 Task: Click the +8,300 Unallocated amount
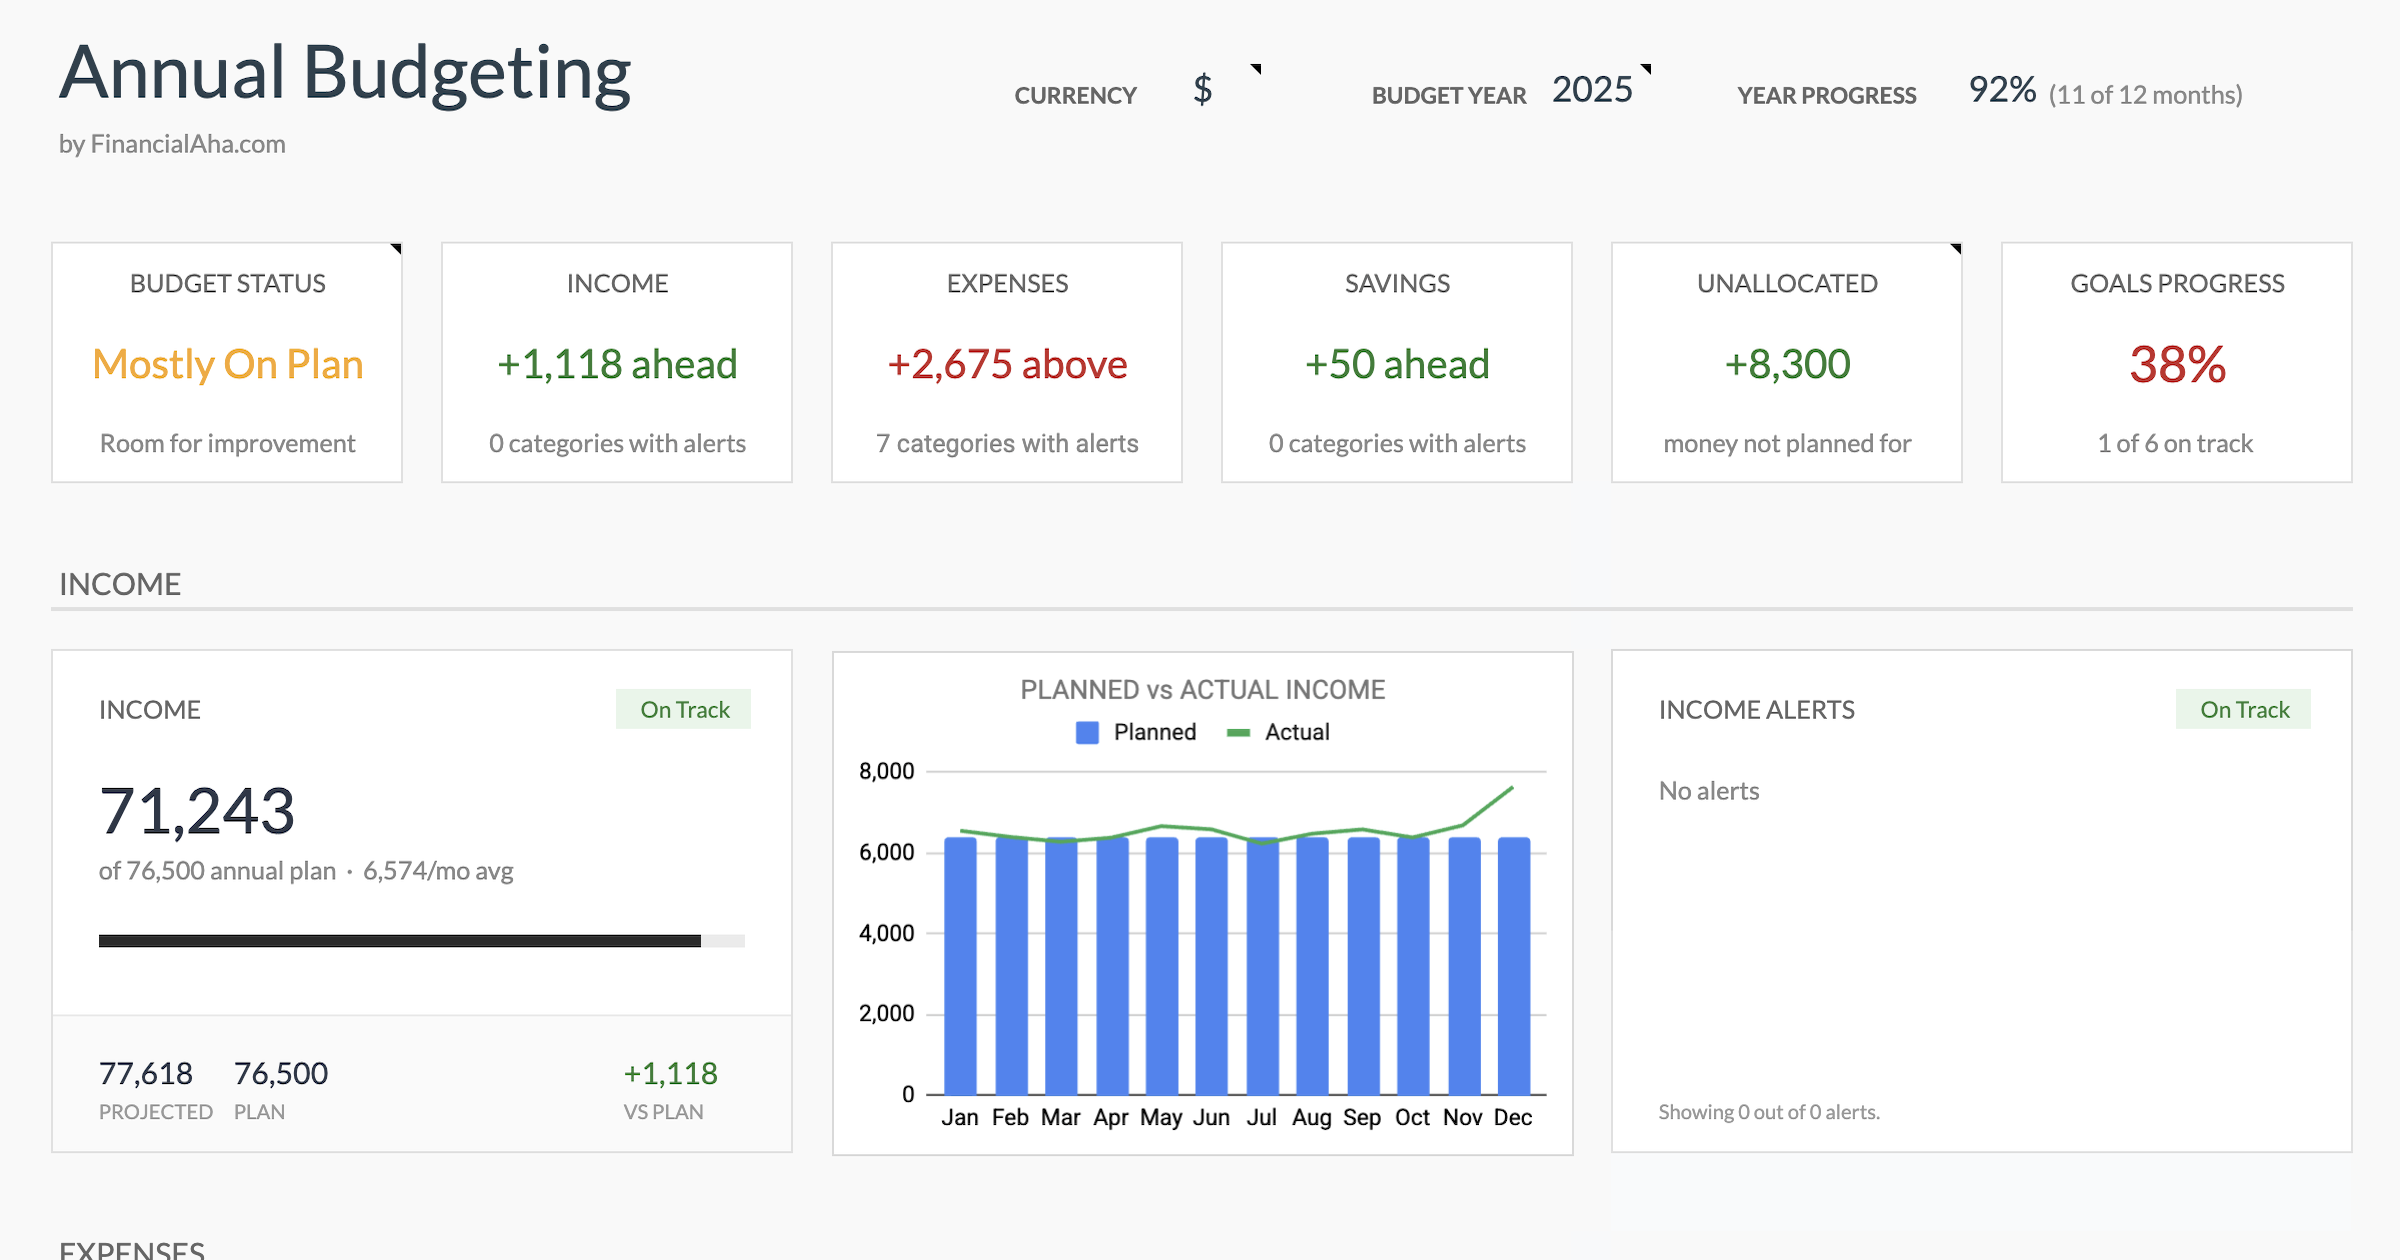tap(1786, 364)
